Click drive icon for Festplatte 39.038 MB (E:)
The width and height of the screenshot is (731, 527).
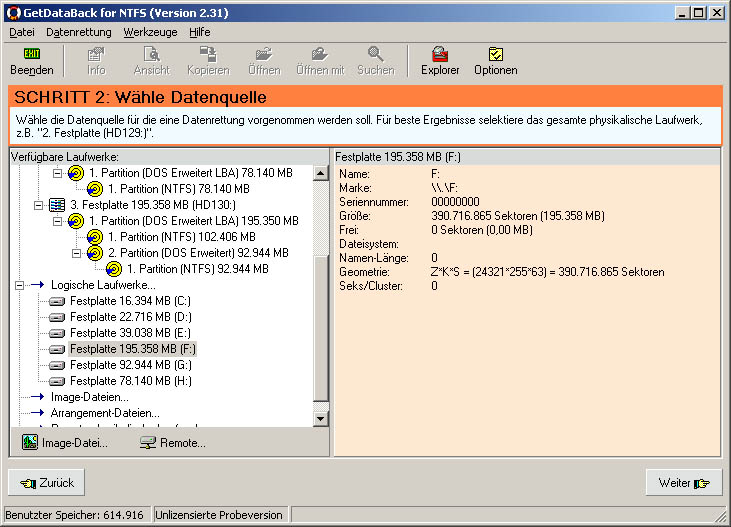click(57, 333)
